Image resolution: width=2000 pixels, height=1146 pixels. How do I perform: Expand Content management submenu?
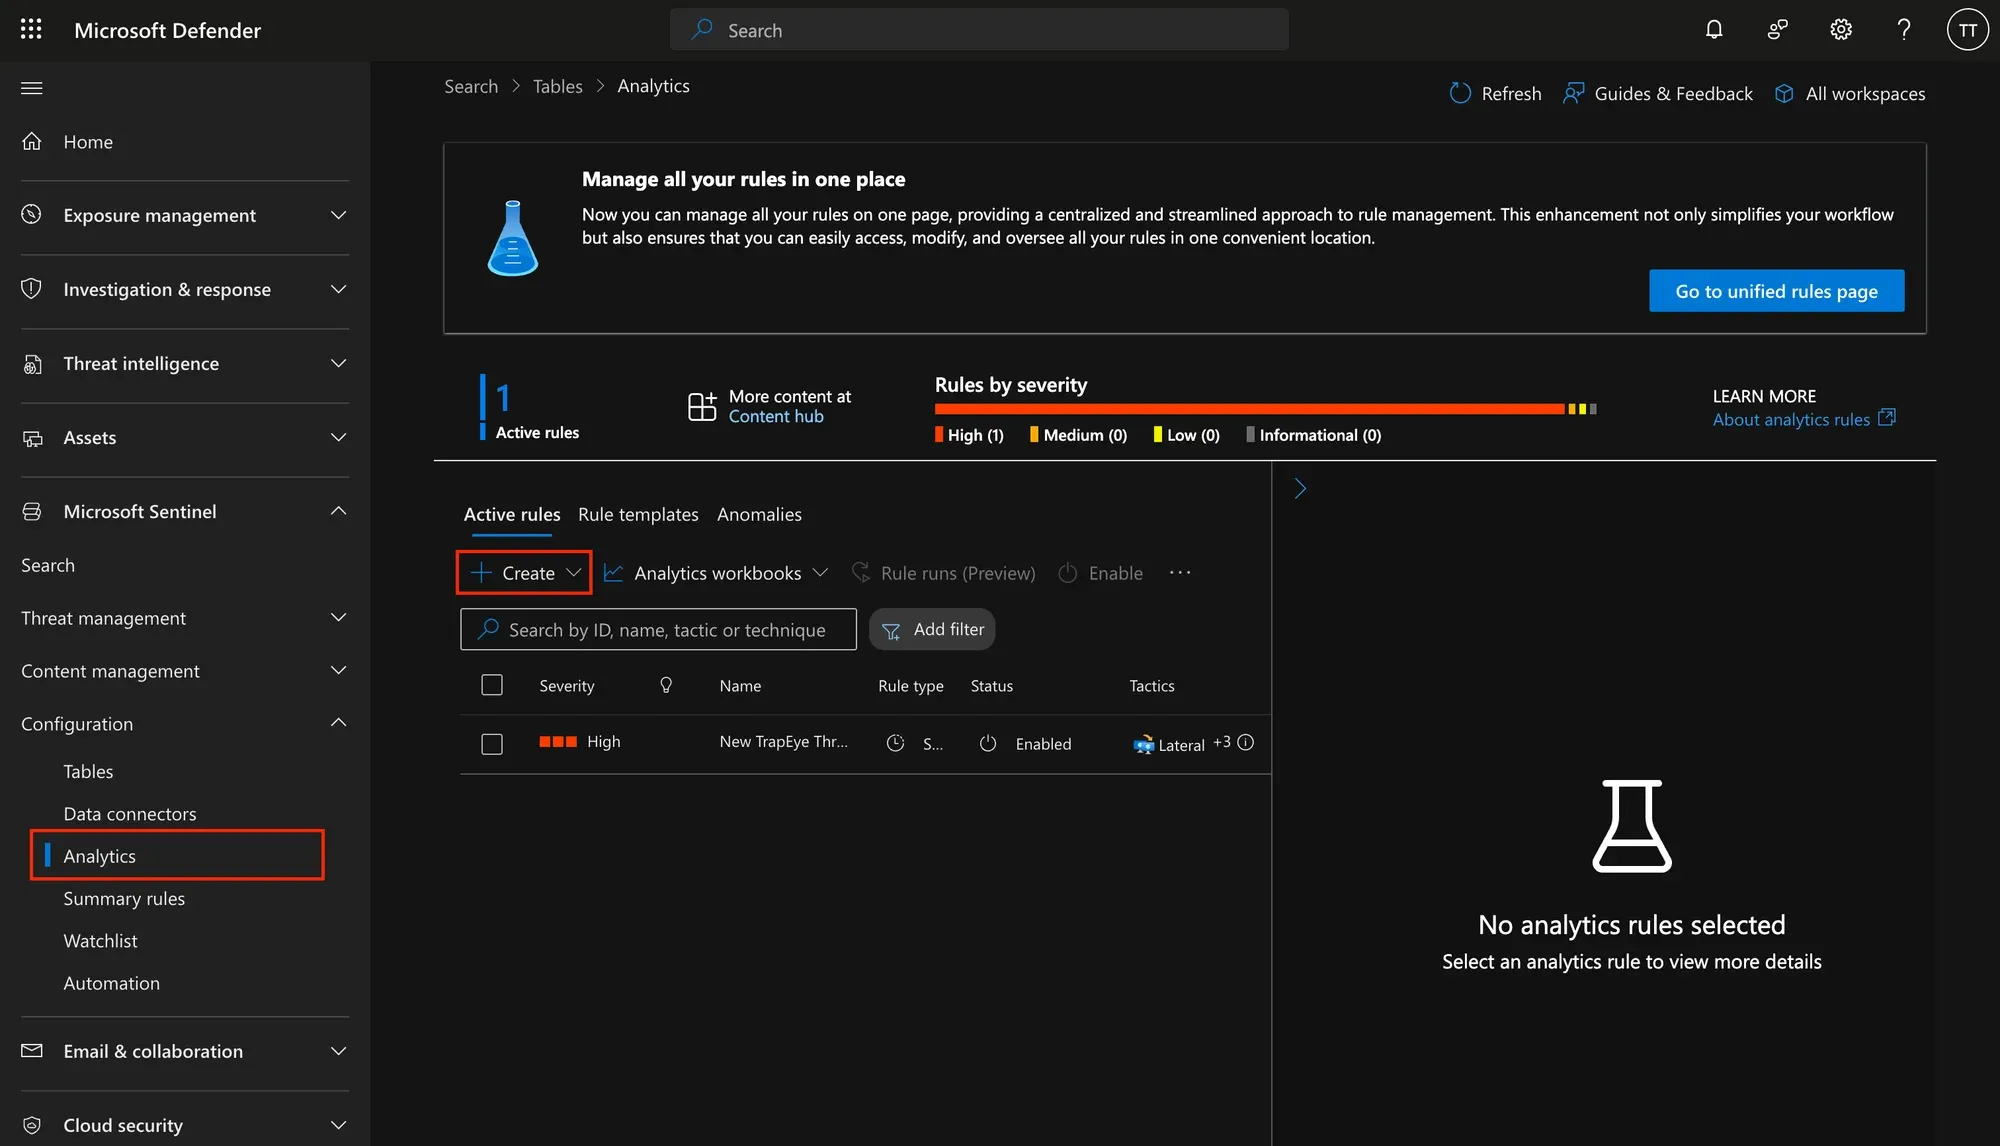pos(338,670)
